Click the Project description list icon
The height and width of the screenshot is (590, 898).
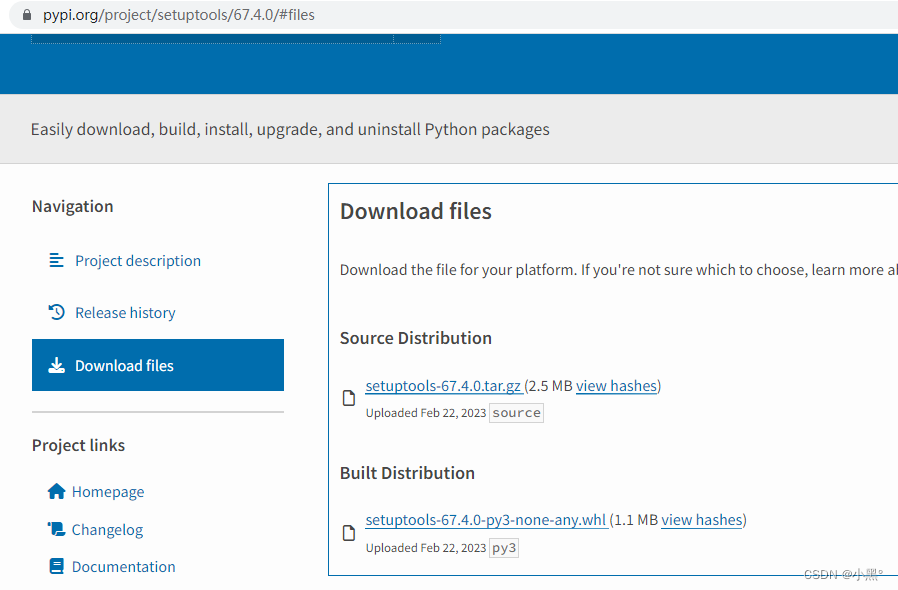56,261
